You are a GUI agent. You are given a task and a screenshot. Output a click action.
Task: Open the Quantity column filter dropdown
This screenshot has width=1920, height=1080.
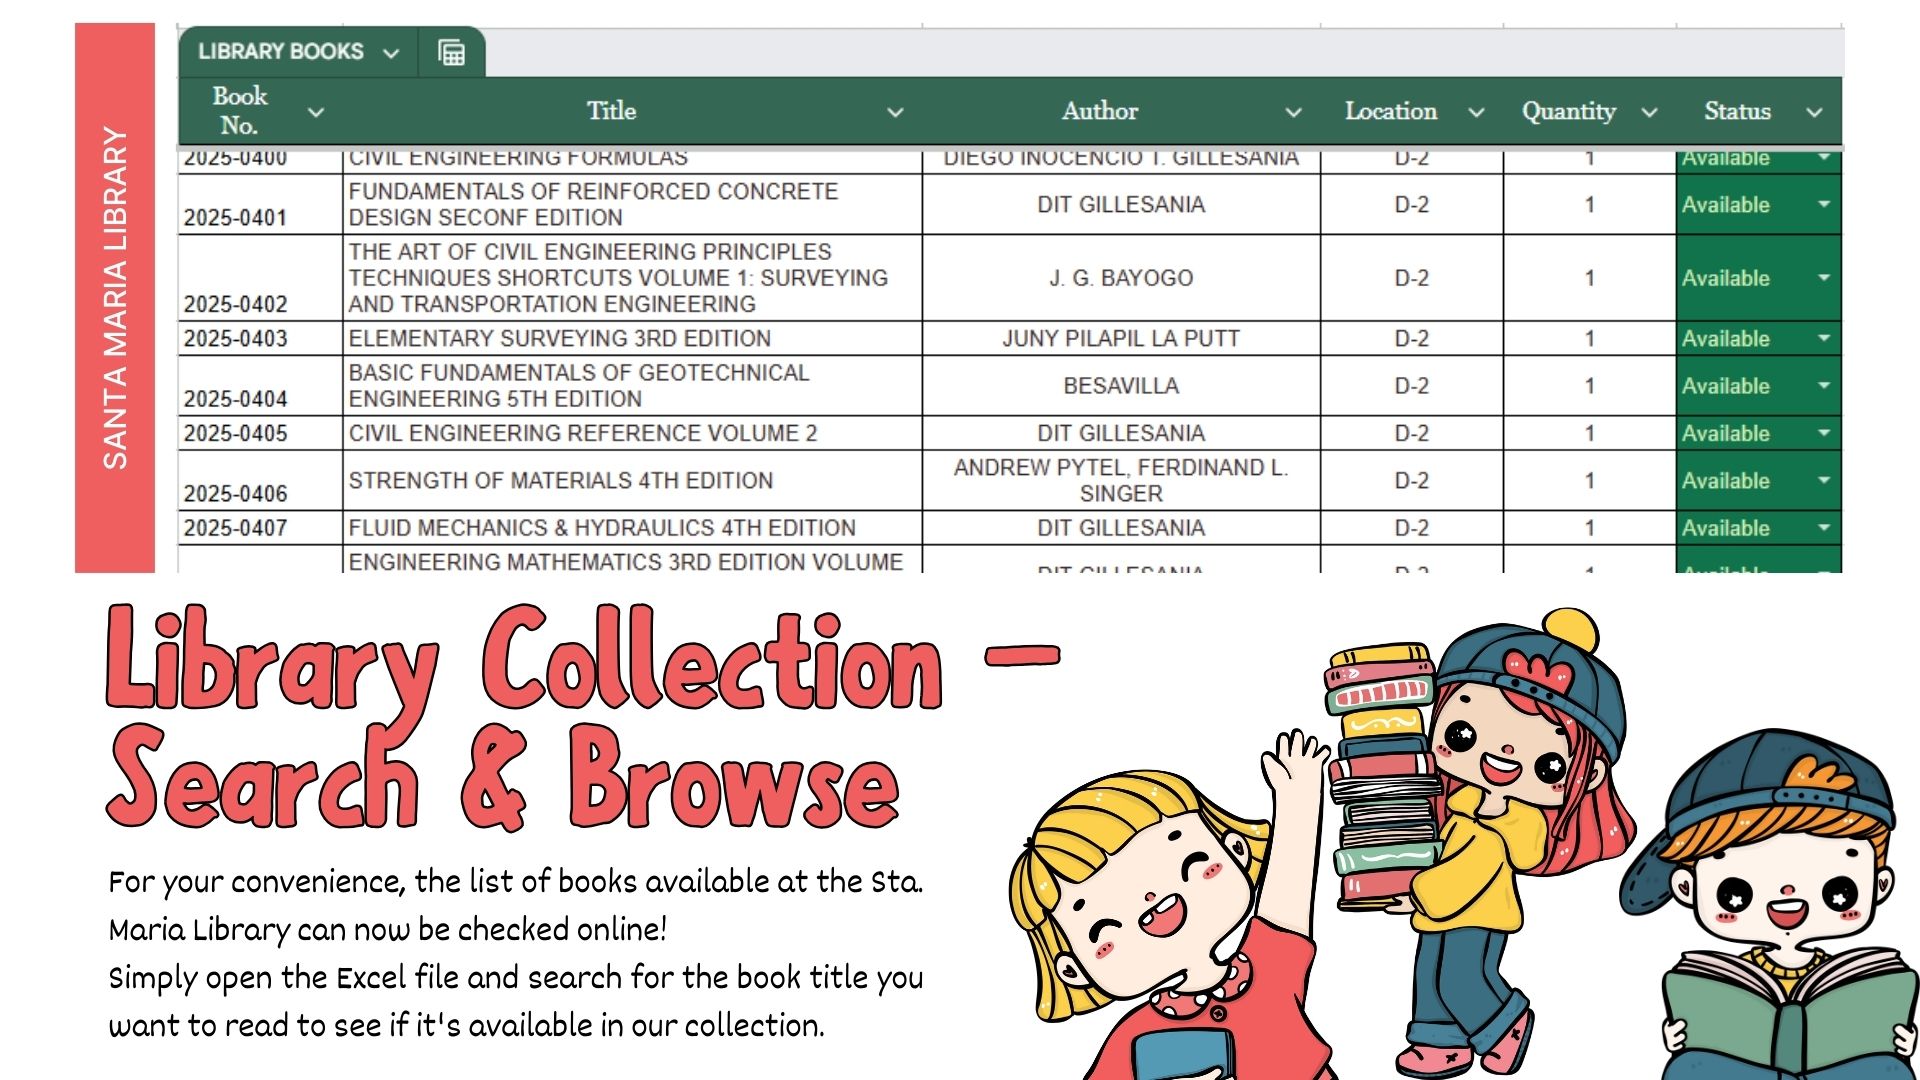[1649, 112]
